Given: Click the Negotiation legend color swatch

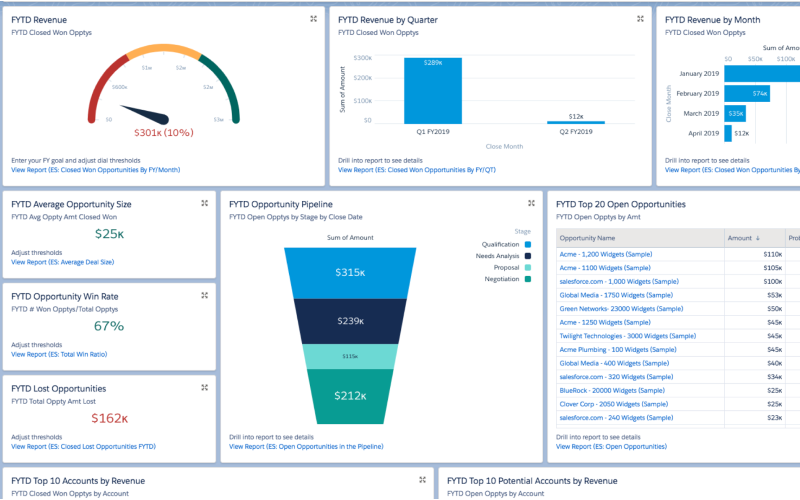Looking at the screenshot, I should point(527,279).
